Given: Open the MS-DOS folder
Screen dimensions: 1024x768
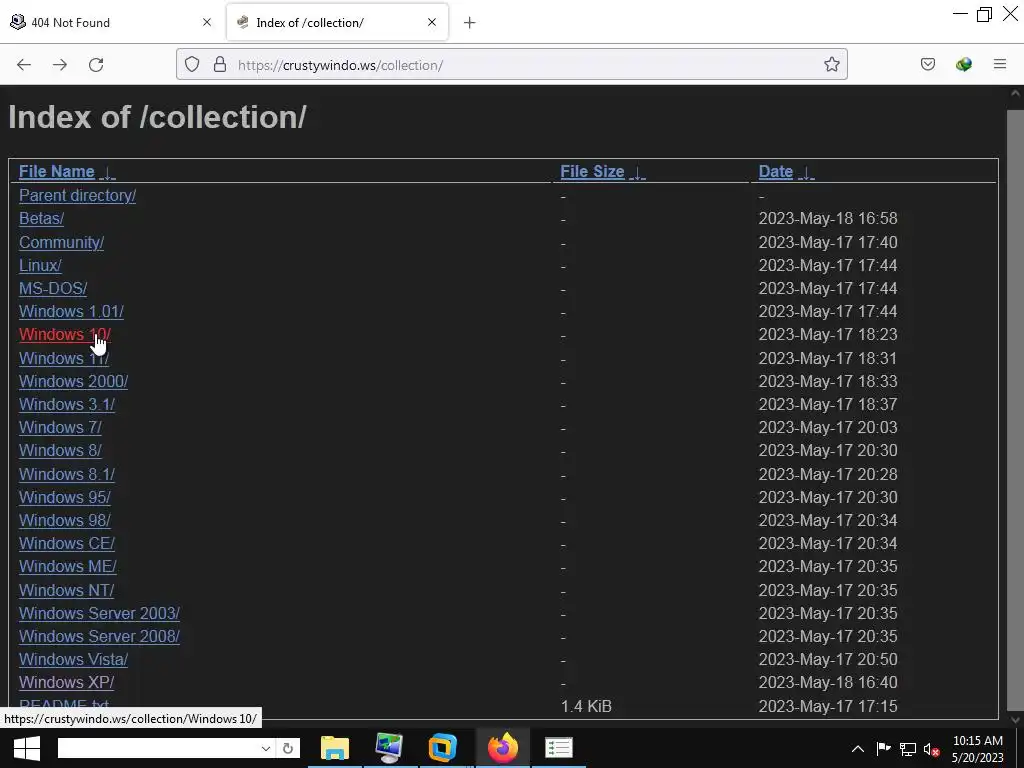Looking at the screenshot, I should point(53,288).
